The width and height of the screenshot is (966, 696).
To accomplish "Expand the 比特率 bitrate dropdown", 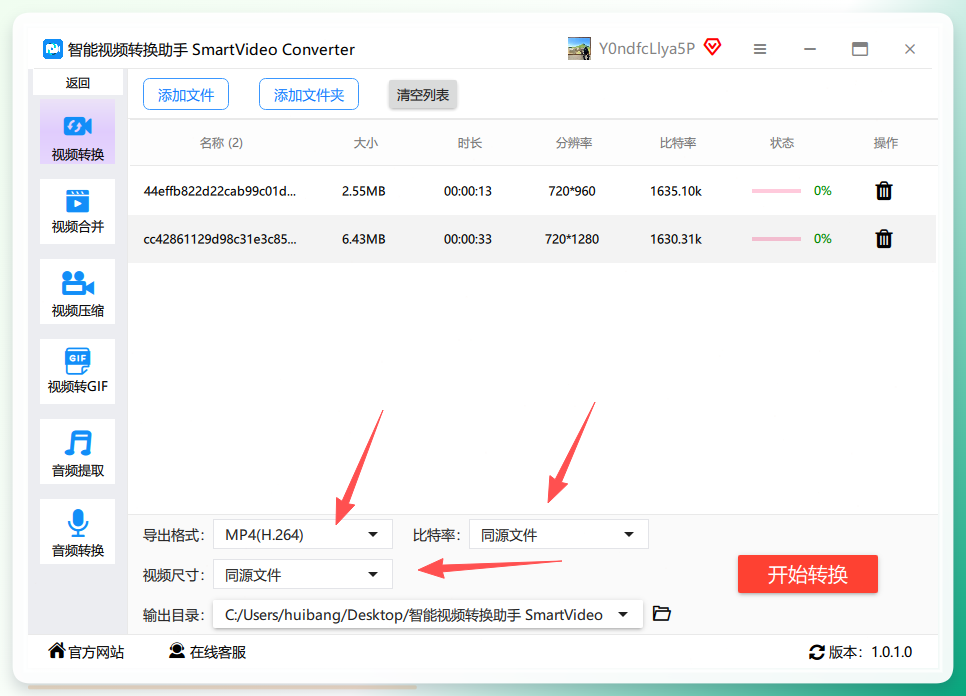I will 558,534.
